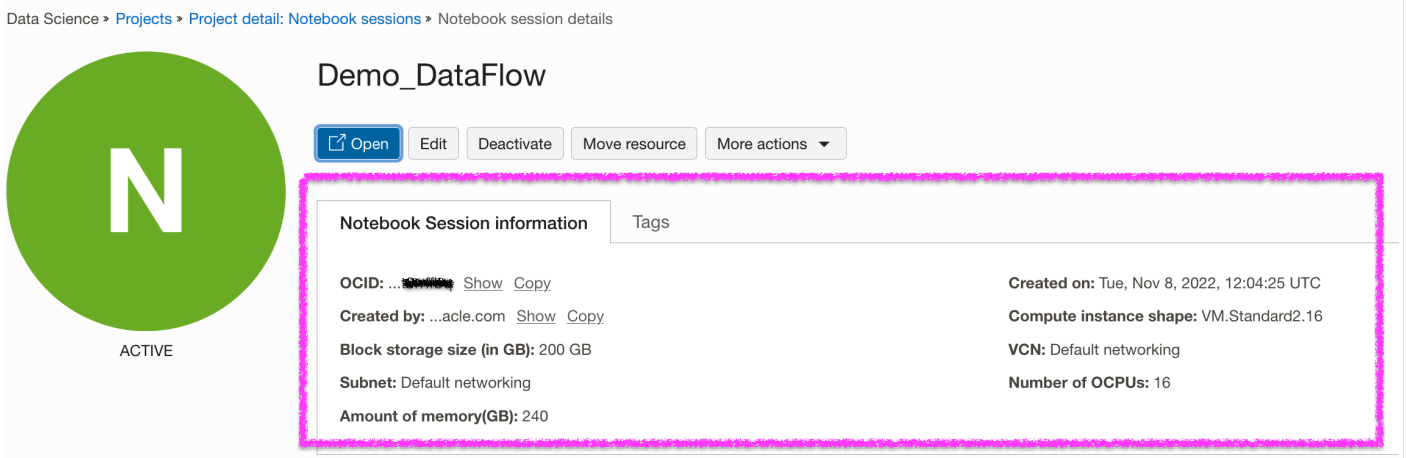The image size is (1407, 458).
Task: Click the external-link icon on the Open button
Action: coord(337,143)
